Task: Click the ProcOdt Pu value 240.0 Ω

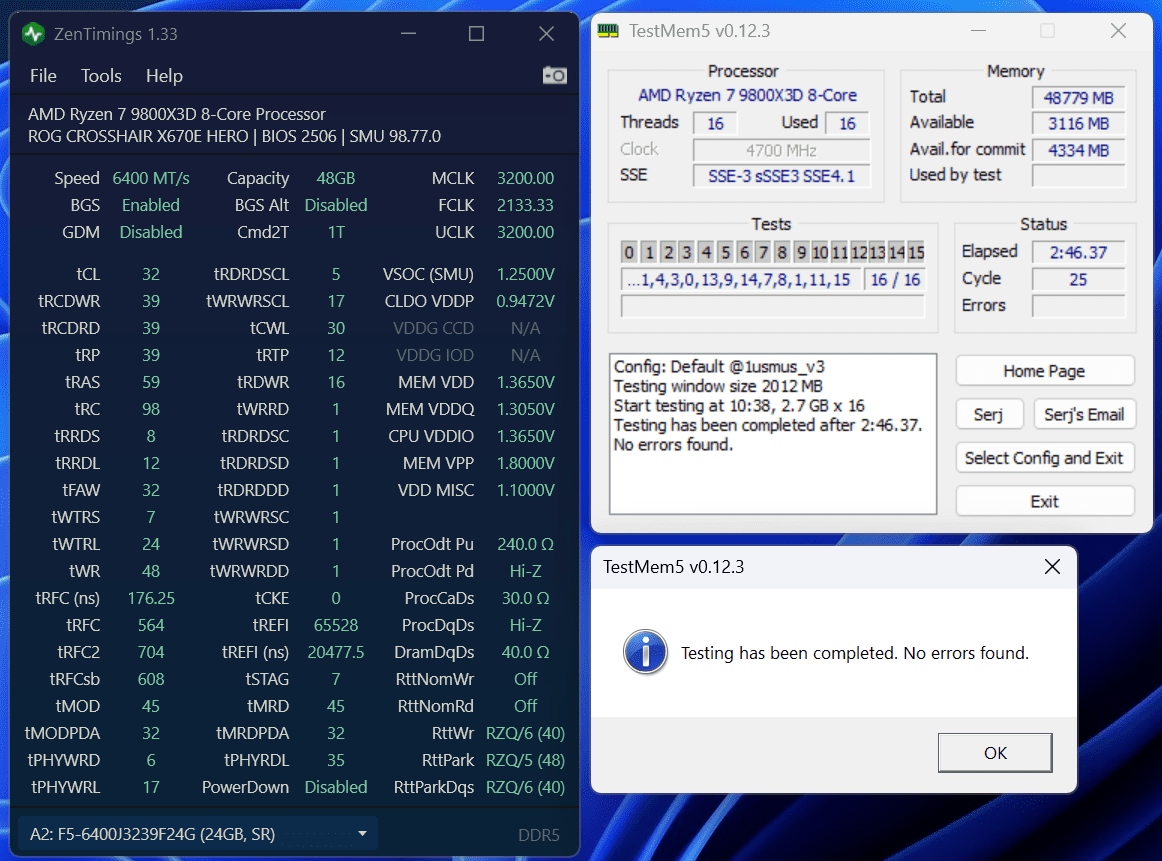Action: click(525, 544)
